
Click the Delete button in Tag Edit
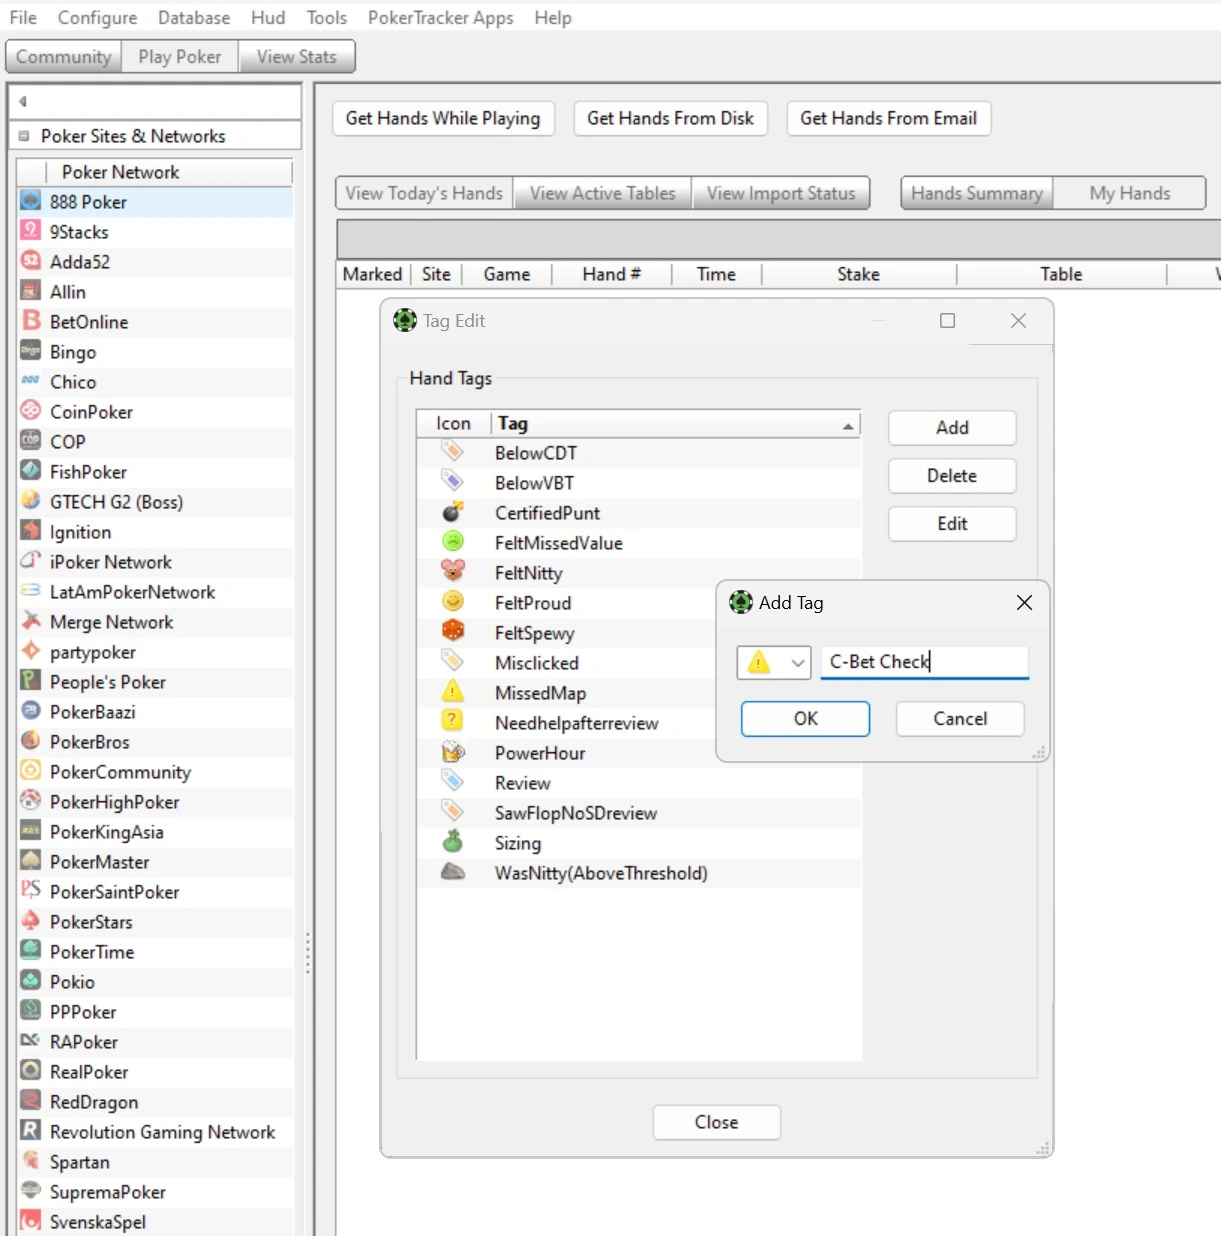952,476
